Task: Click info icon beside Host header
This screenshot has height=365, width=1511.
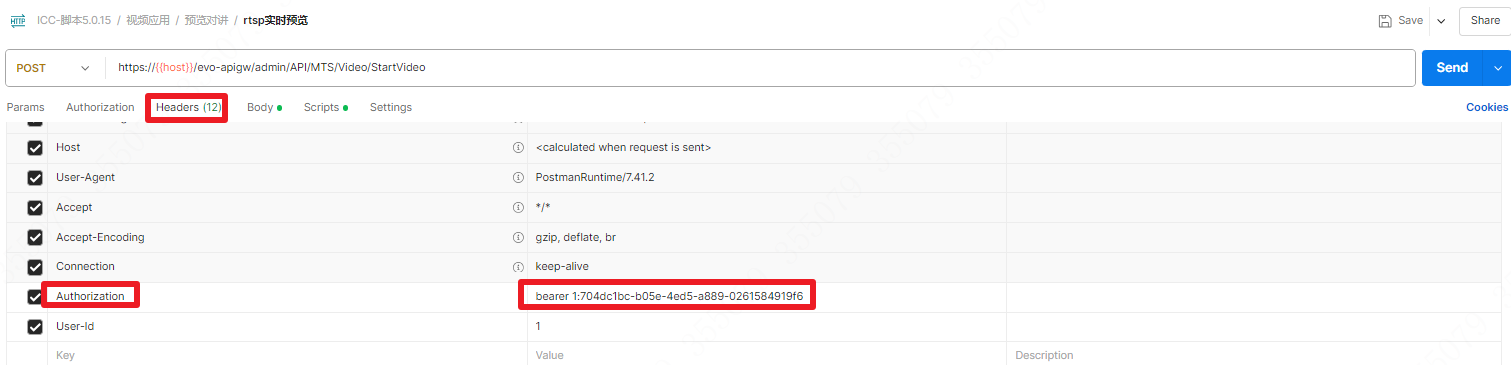Action: point(518,147)
